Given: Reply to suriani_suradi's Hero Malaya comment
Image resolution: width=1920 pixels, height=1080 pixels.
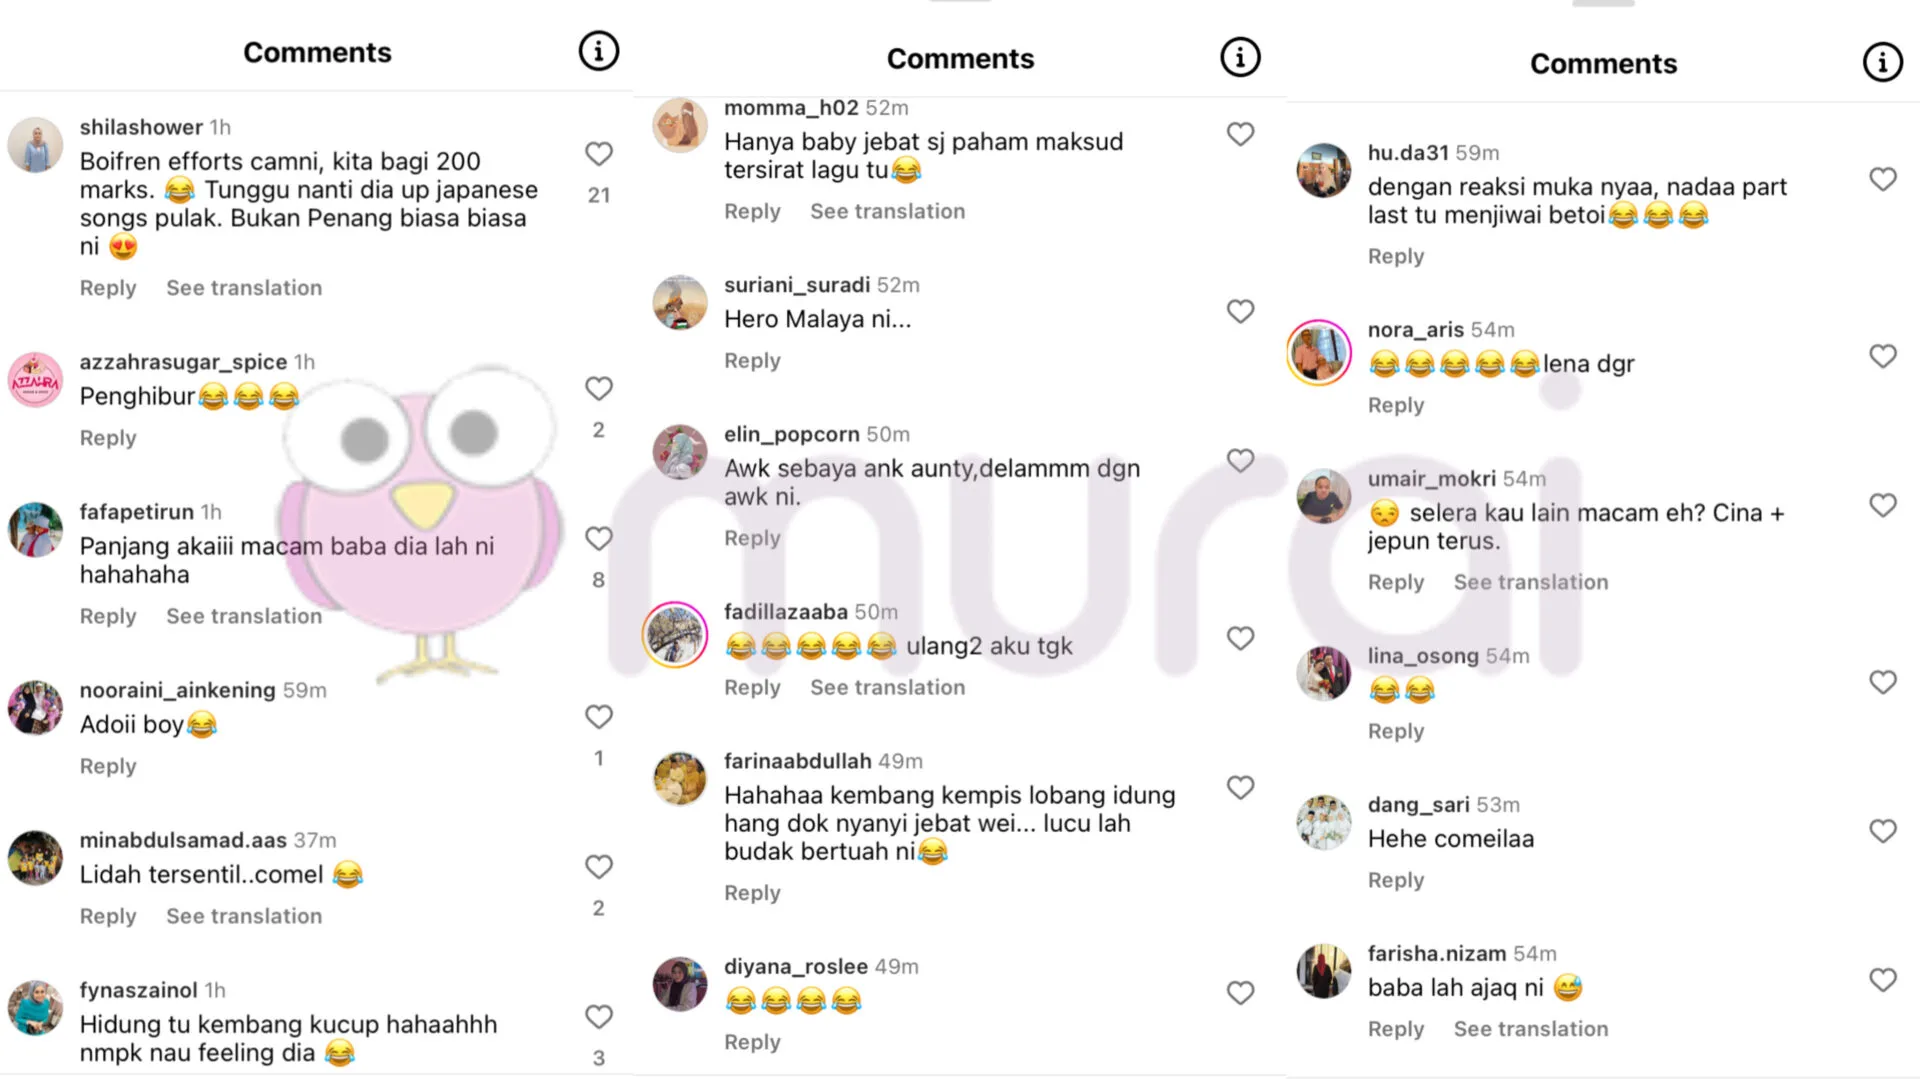Looking at the screenshot, I should point(752,361).
